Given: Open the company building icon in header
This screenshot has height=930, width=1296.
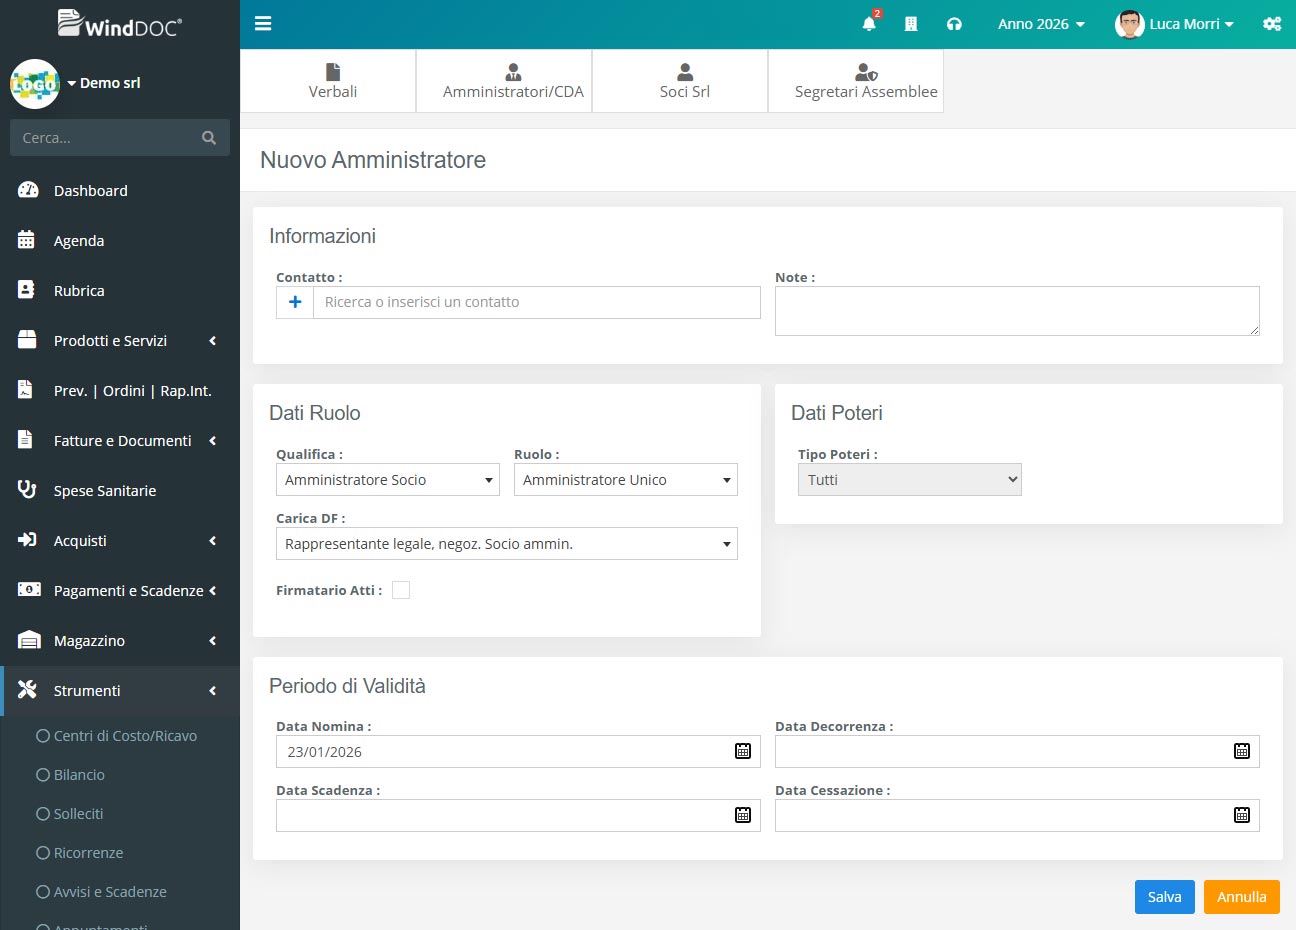Looking at the screenshot, I should pos(911,24).
